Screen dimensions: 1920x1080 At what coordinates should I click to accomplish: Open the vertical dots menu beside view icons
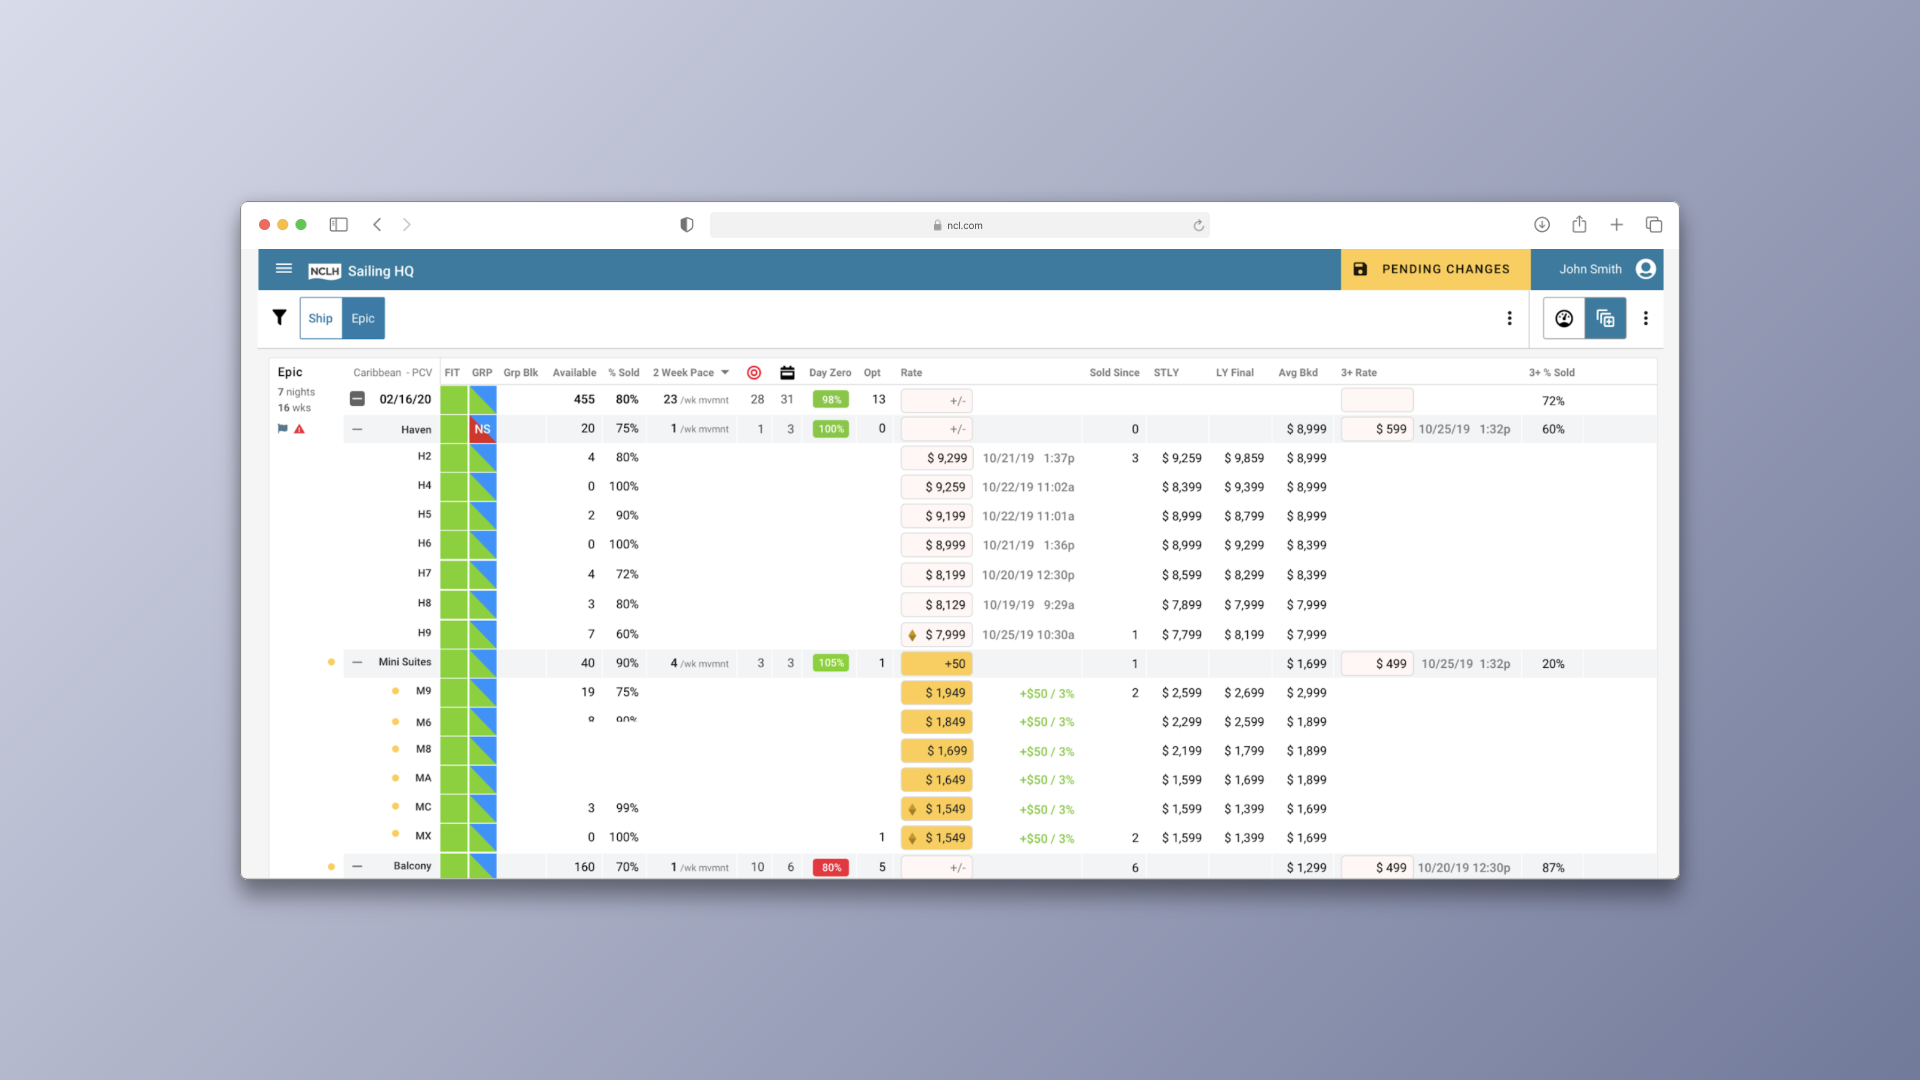[1645, 318]
